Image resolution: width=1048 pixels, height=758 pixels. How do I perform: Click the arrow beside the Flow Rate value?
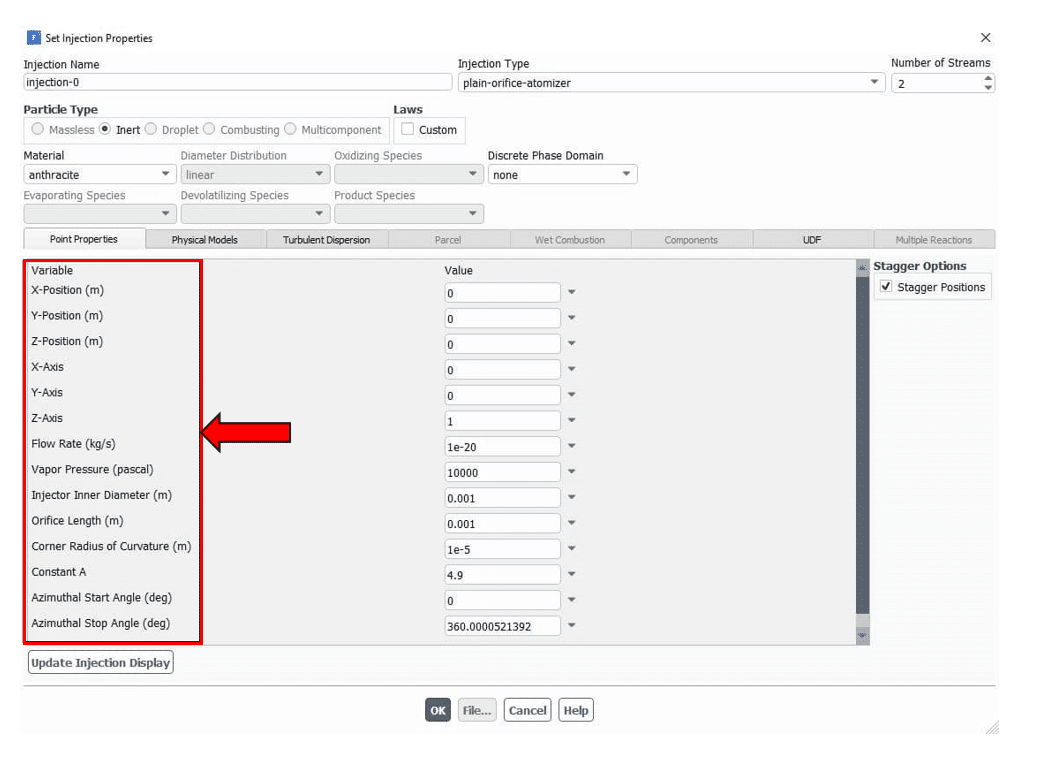point(572,447)
